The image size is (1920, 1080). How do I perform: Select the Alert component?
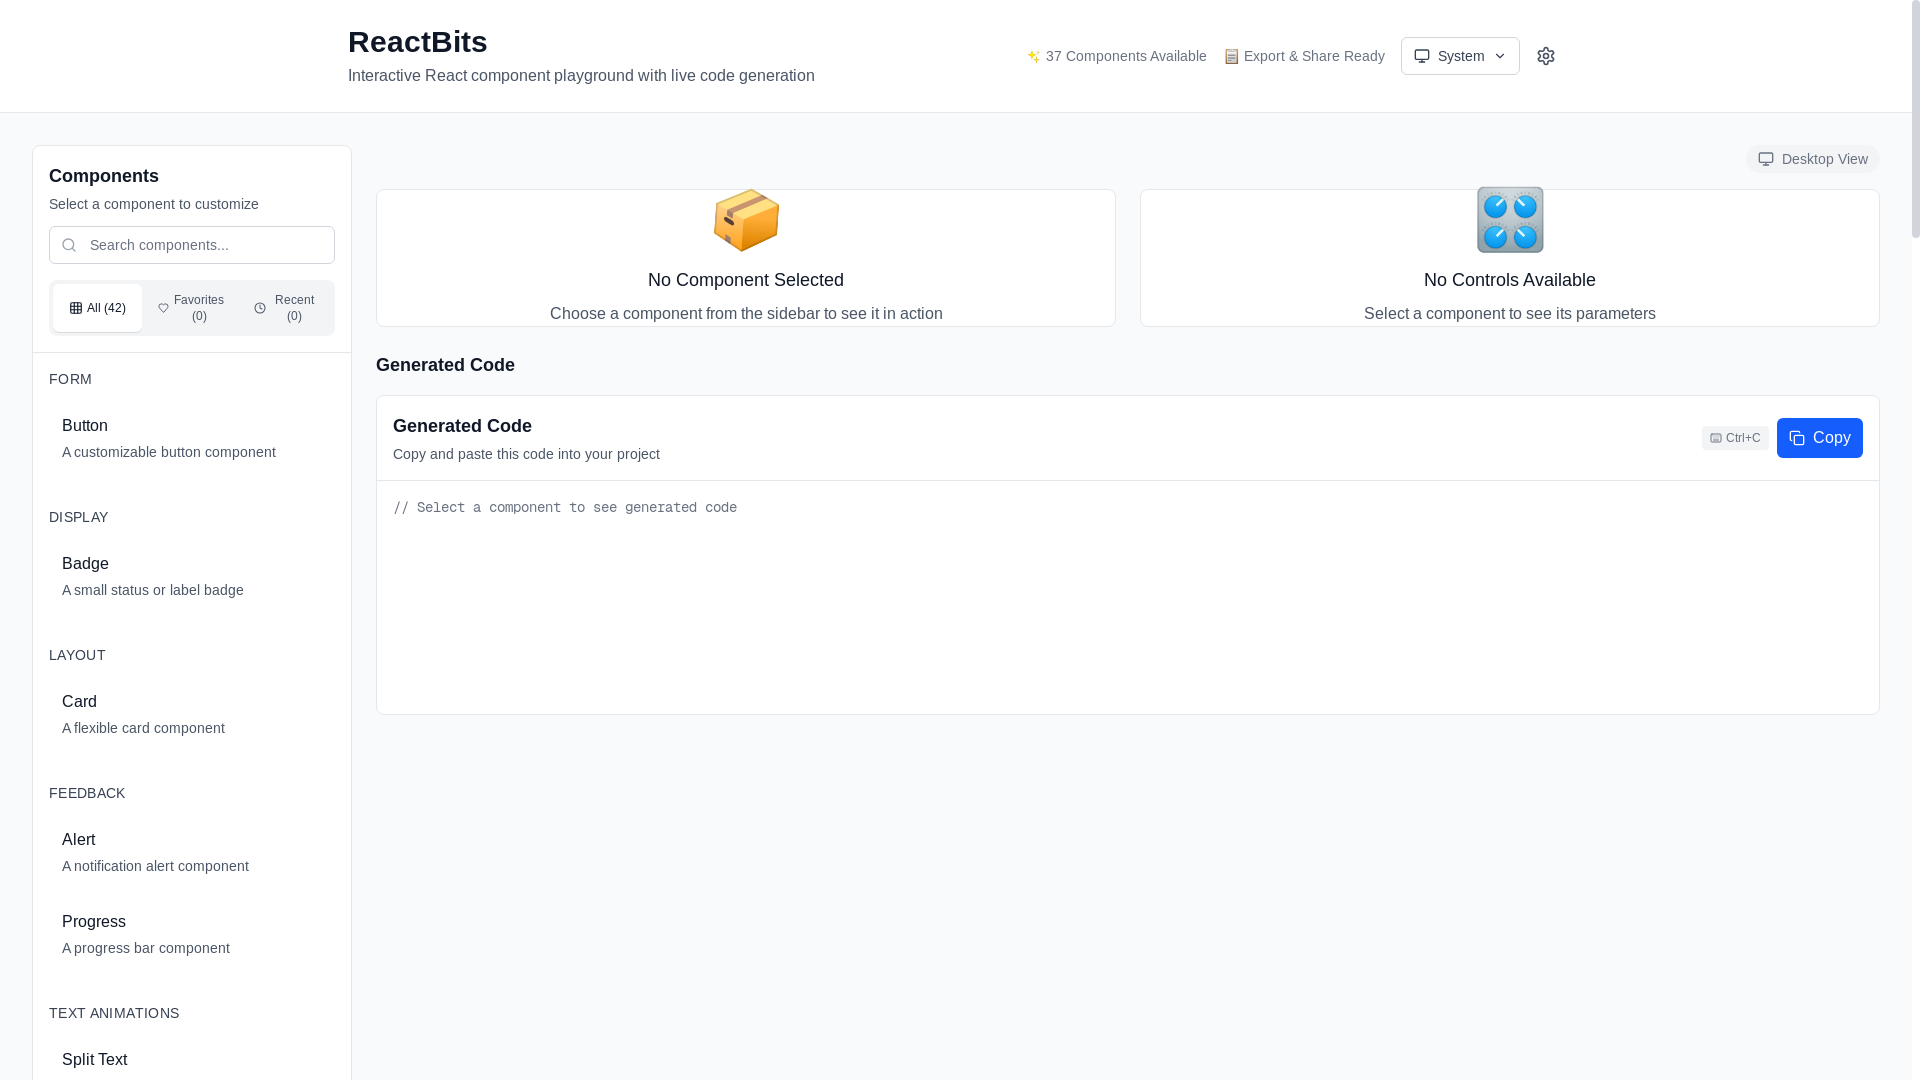coord(192,852)
